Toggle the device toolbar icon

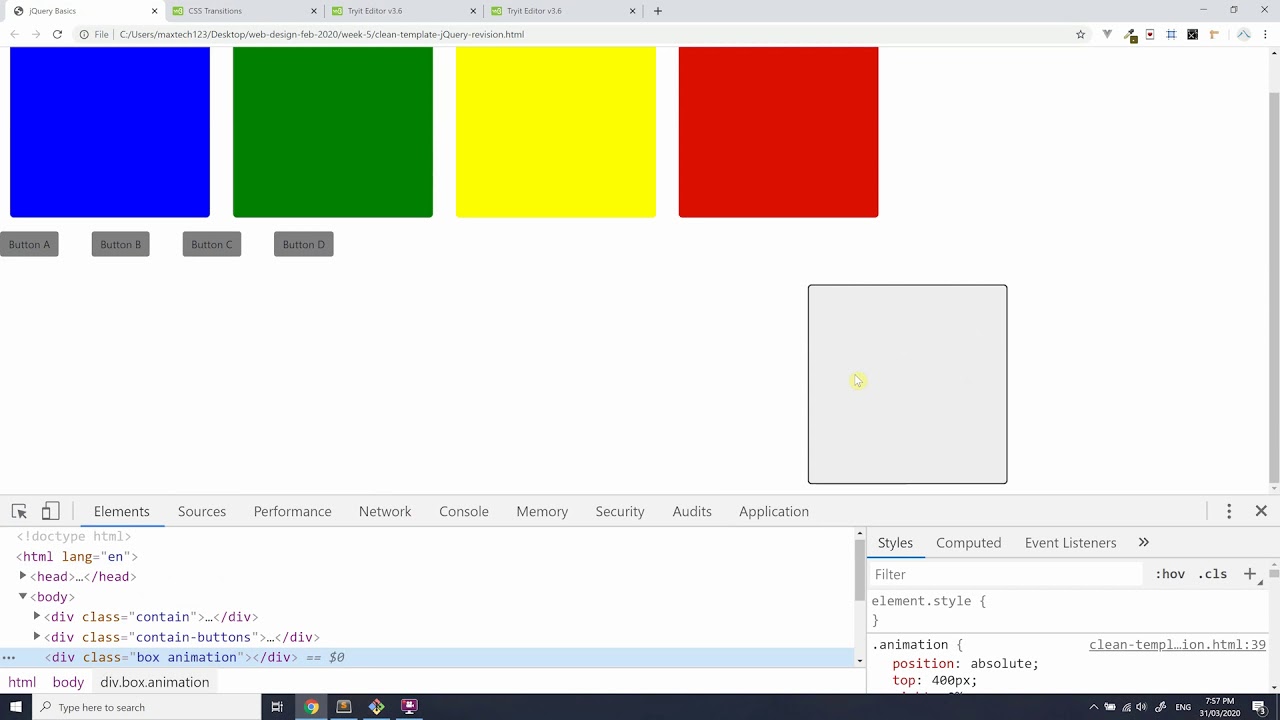point(50,511)
